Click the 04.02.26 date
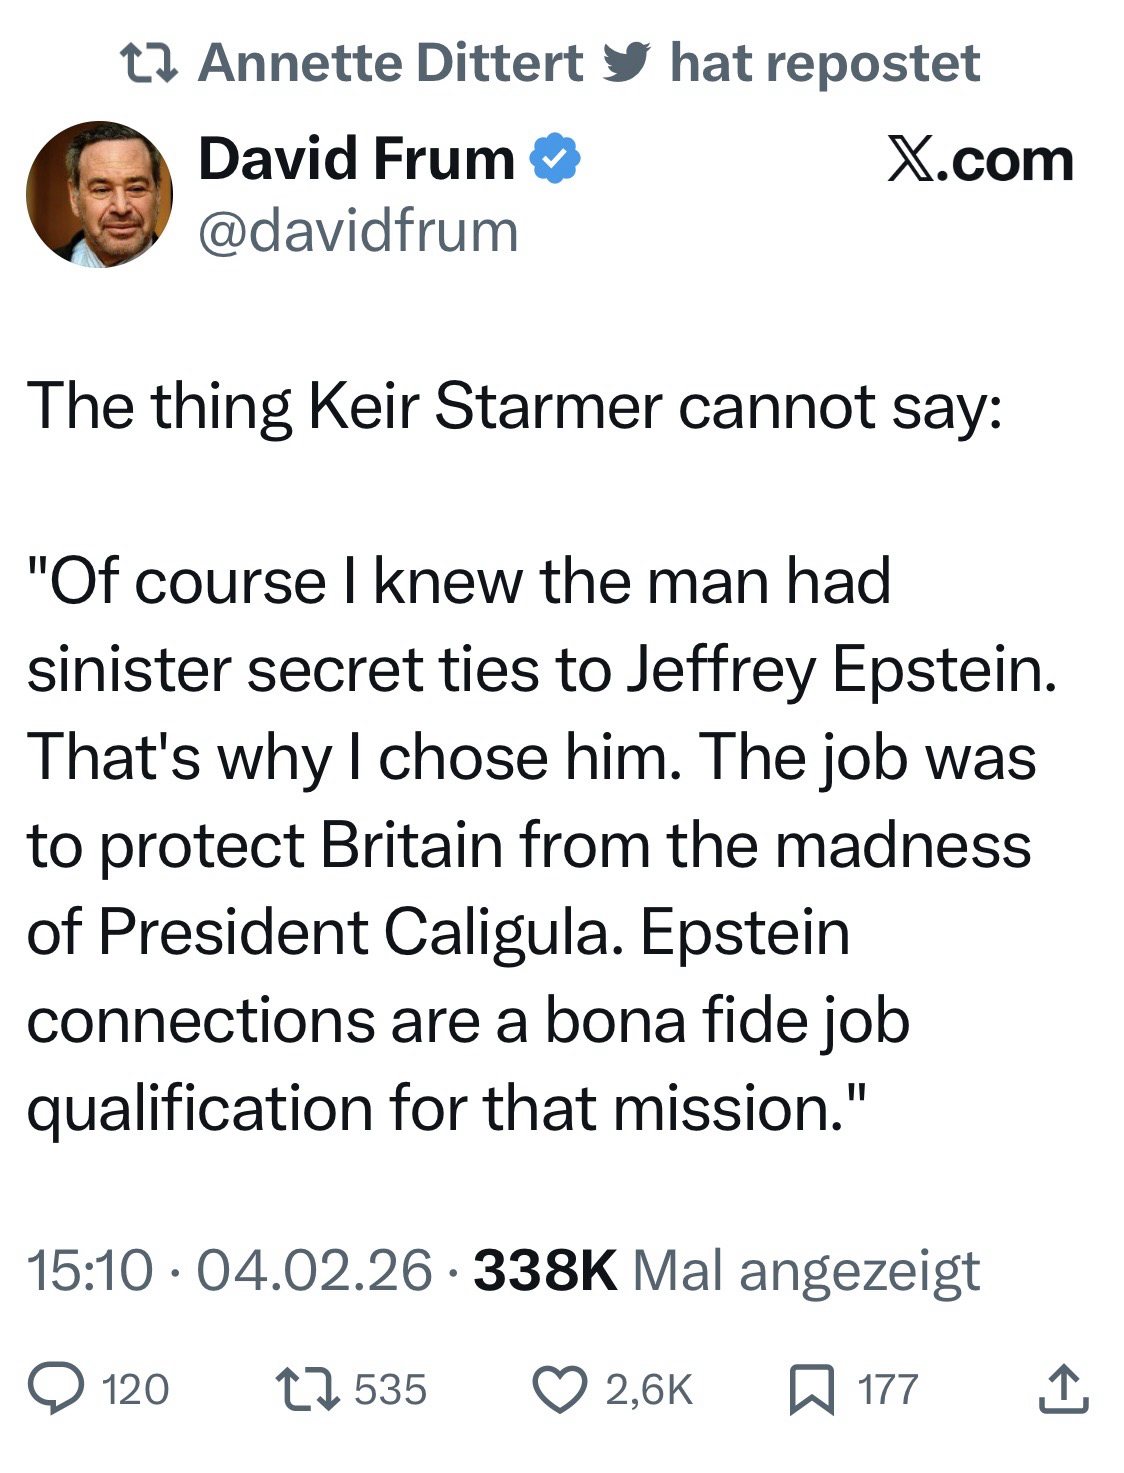The width and height of the screenshot is (1124, 1473). pyautogui.click(x=315, y=1271)
